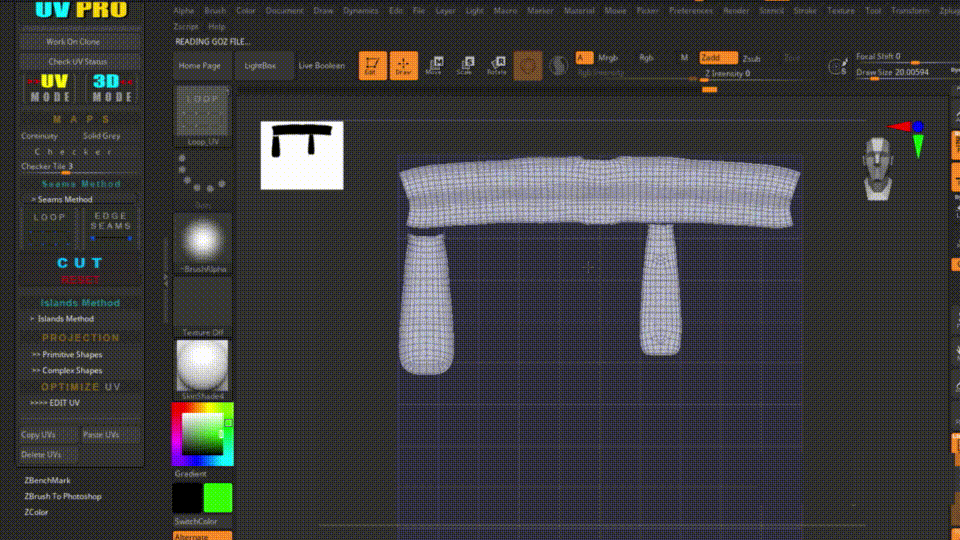The width and height of the screenshot is (960, 540).
Task: Open the Zscript menu
Action: 186,27
